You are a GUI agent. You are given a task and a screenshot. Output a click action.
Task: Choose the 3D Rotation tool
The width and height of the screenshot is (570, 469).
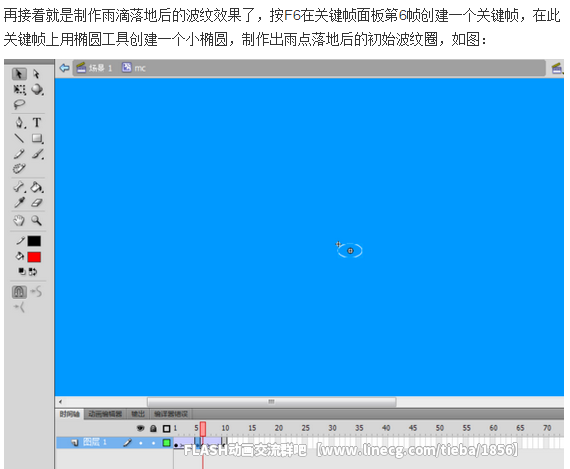(37, 89)
